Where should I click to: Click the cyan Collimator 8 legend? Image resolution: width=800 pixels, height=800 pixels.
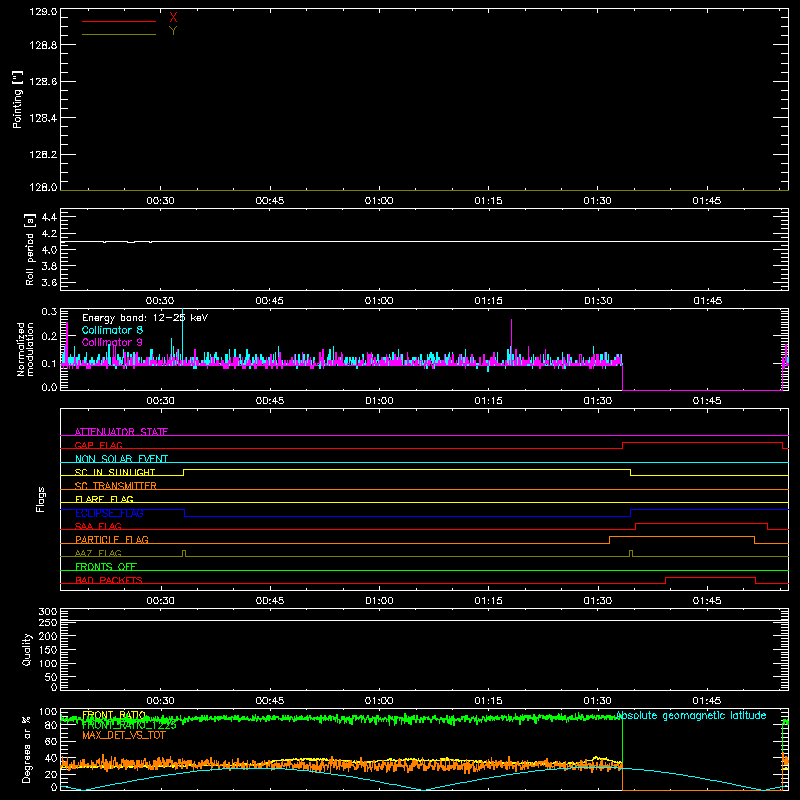point(112,330)
